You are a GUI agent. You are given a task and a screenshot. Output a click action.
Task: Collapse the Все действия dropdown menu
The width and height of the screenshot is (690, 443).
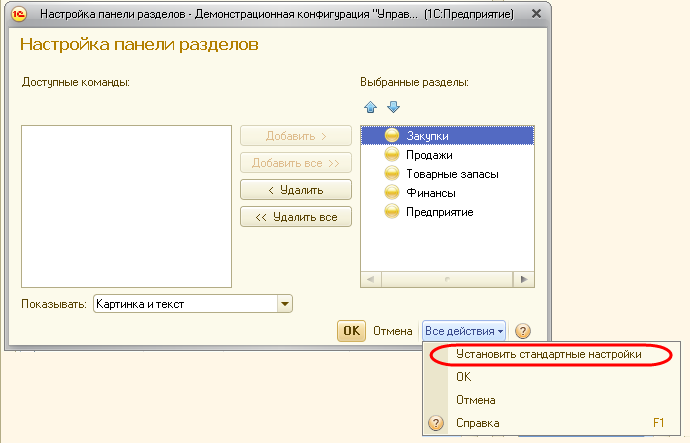coord(464,331)
